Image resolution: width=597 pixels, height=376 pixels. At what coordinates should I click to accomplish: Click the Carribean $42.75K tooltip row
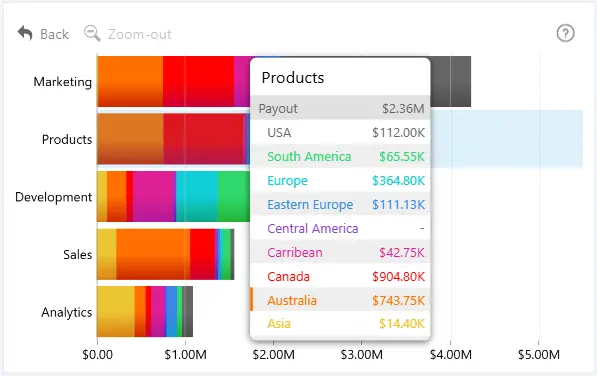tap(340, 252)
